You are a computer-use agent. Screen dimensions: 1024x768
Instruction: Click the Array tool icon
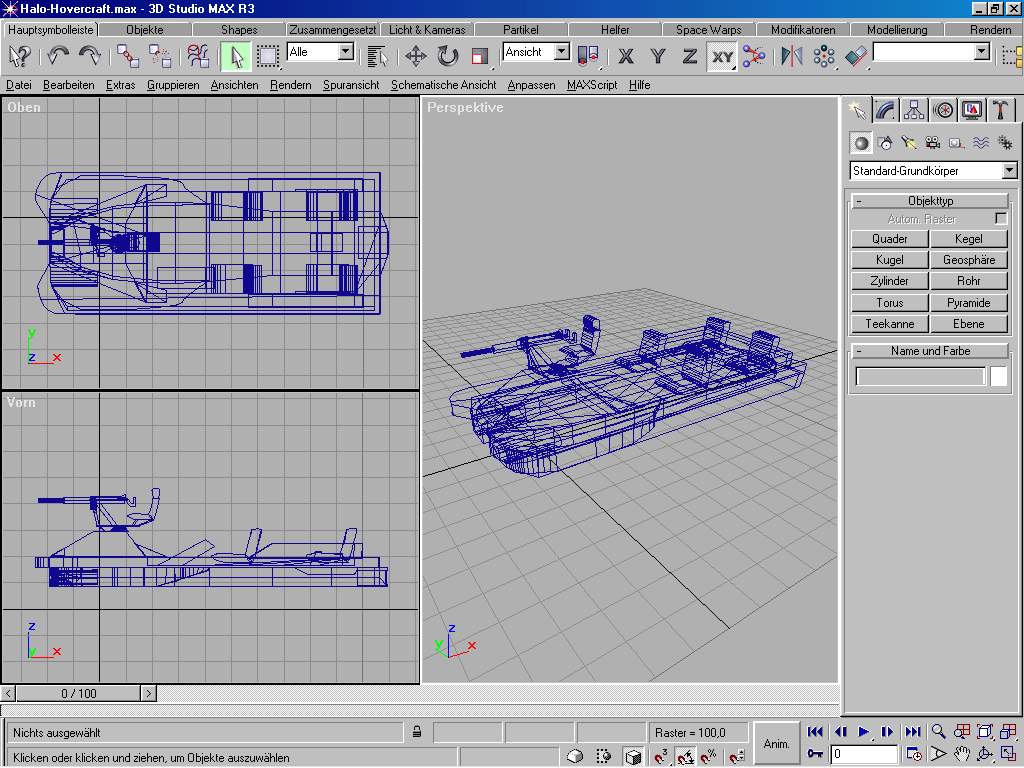(x=824, y=56)
